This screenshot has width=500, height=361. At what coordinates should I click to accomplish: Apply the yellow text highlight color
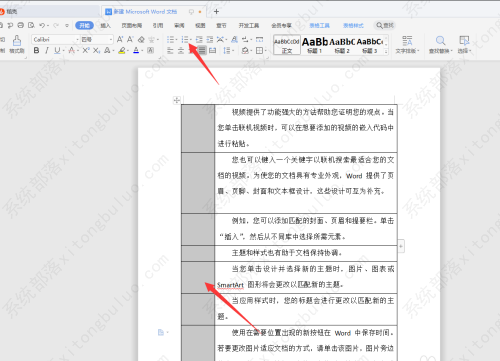point(122,50)
